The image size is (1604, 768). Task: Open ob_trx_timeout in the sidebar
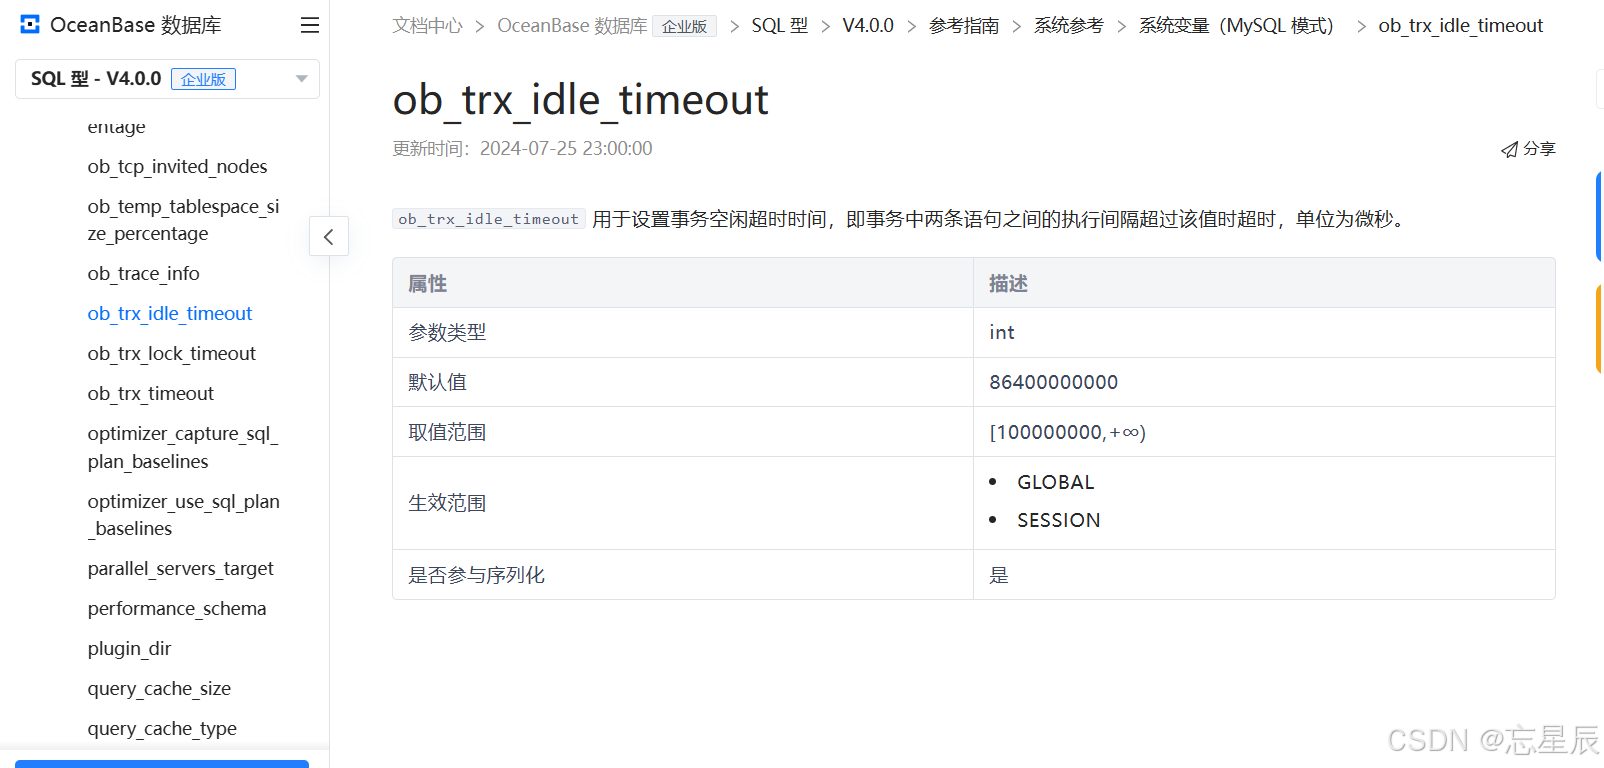pyautogui.click(x=150, y=393)
